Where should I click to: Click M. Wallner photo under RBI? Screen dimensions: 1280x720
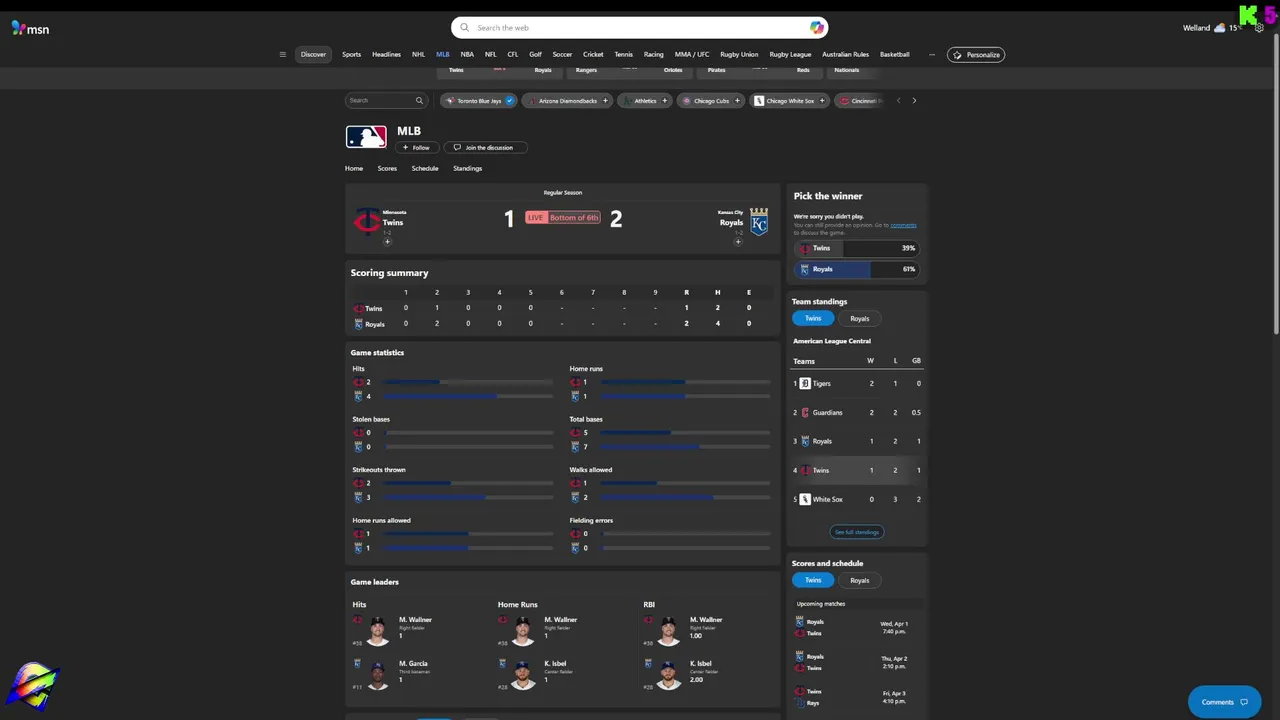(x=668, y=630)
